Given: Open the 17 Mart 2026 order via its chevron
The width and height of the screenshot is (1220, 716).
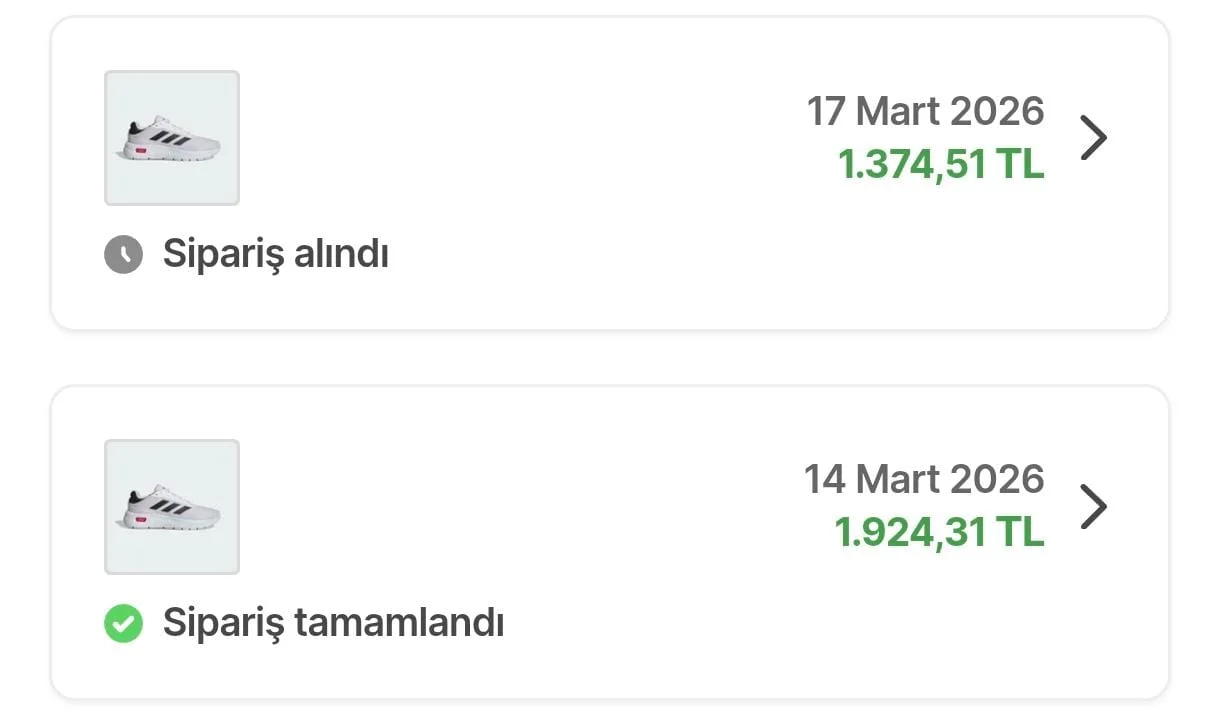Looking at the screenshot, I should tap(1094, 138).
